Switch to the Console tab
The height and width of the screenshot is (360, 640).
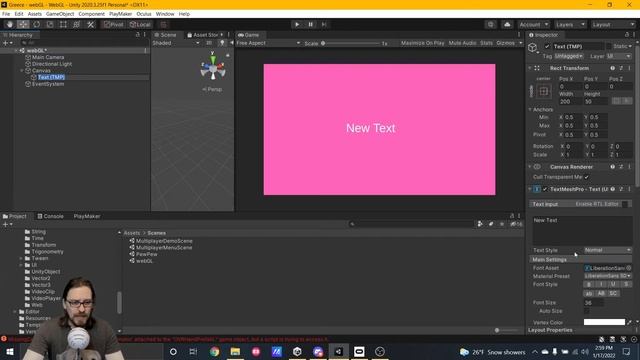tap(51, 216)
